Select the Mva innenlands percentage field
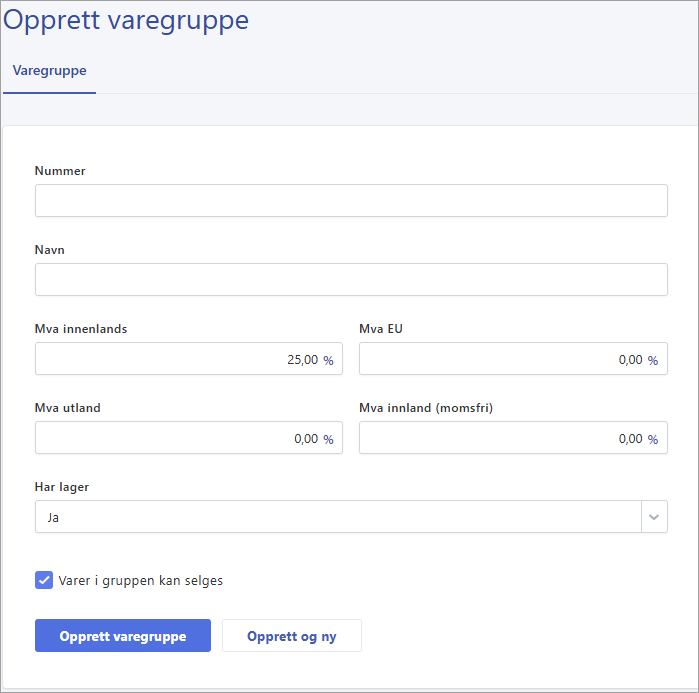699x693 pixels. pyautogui.click(x=189, y=358)
